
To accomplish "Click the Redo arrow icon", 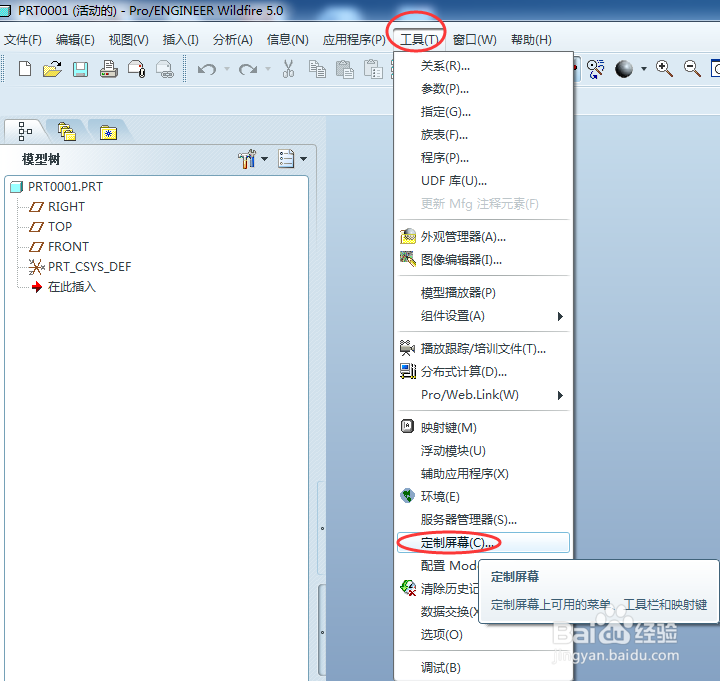I will point(248,69).
